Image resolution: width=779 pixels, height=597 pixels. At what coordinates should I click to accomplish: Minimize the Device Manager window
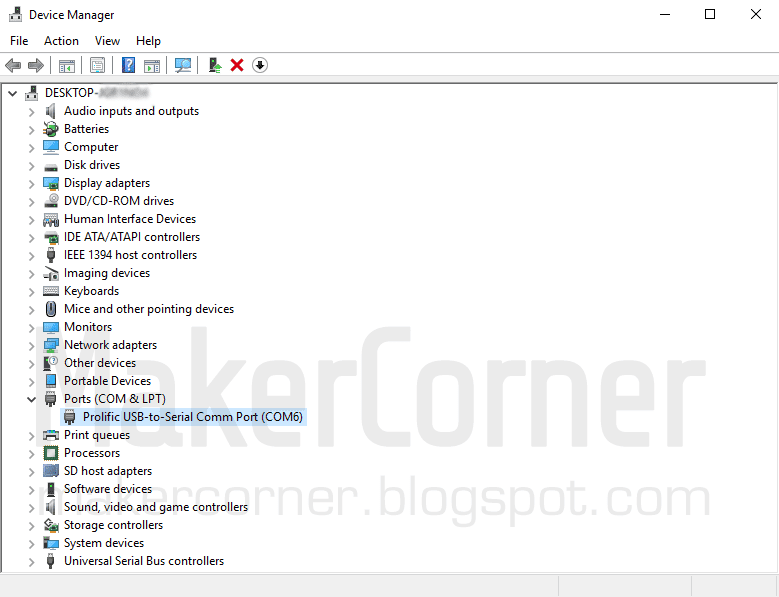(x=665, y=14)
